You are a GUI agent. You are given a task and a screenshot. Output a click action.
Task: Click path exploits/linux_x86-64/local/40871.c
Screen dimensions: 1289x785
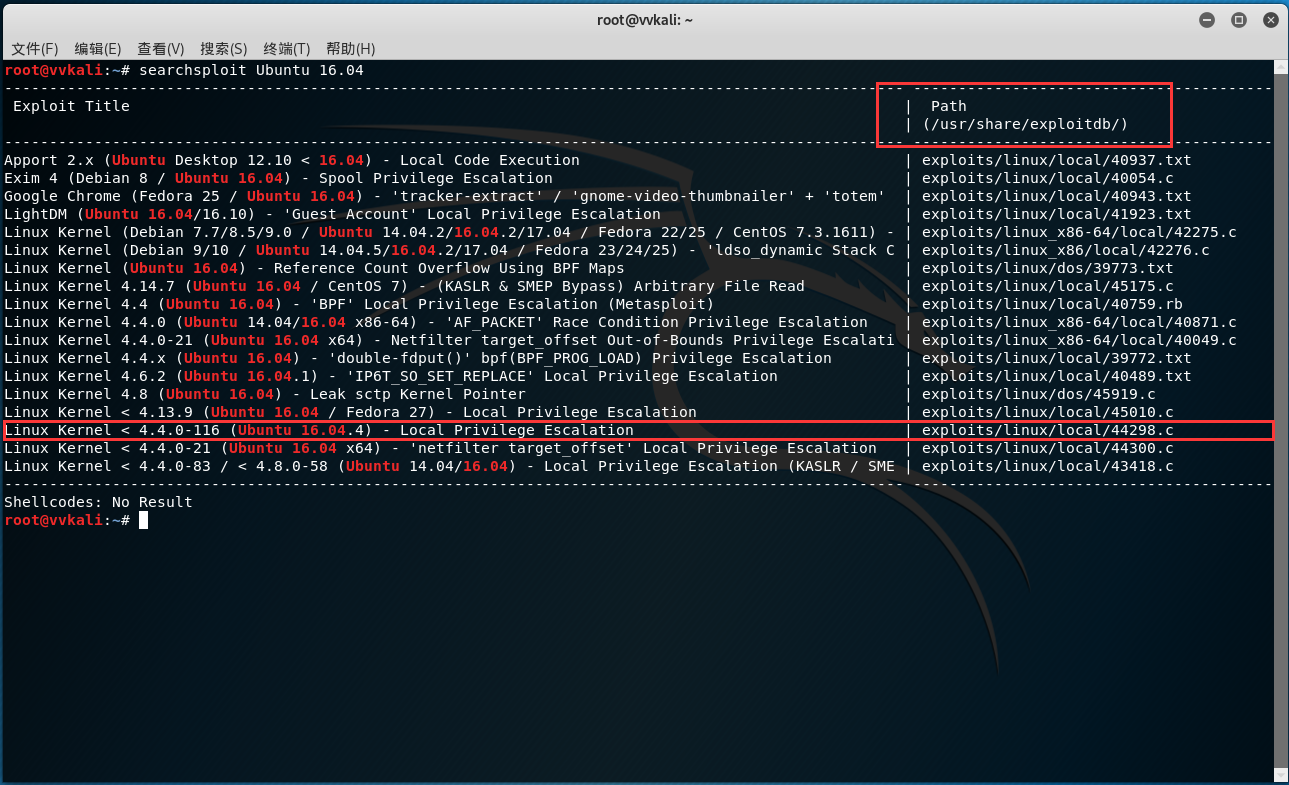coord(1079,322)
